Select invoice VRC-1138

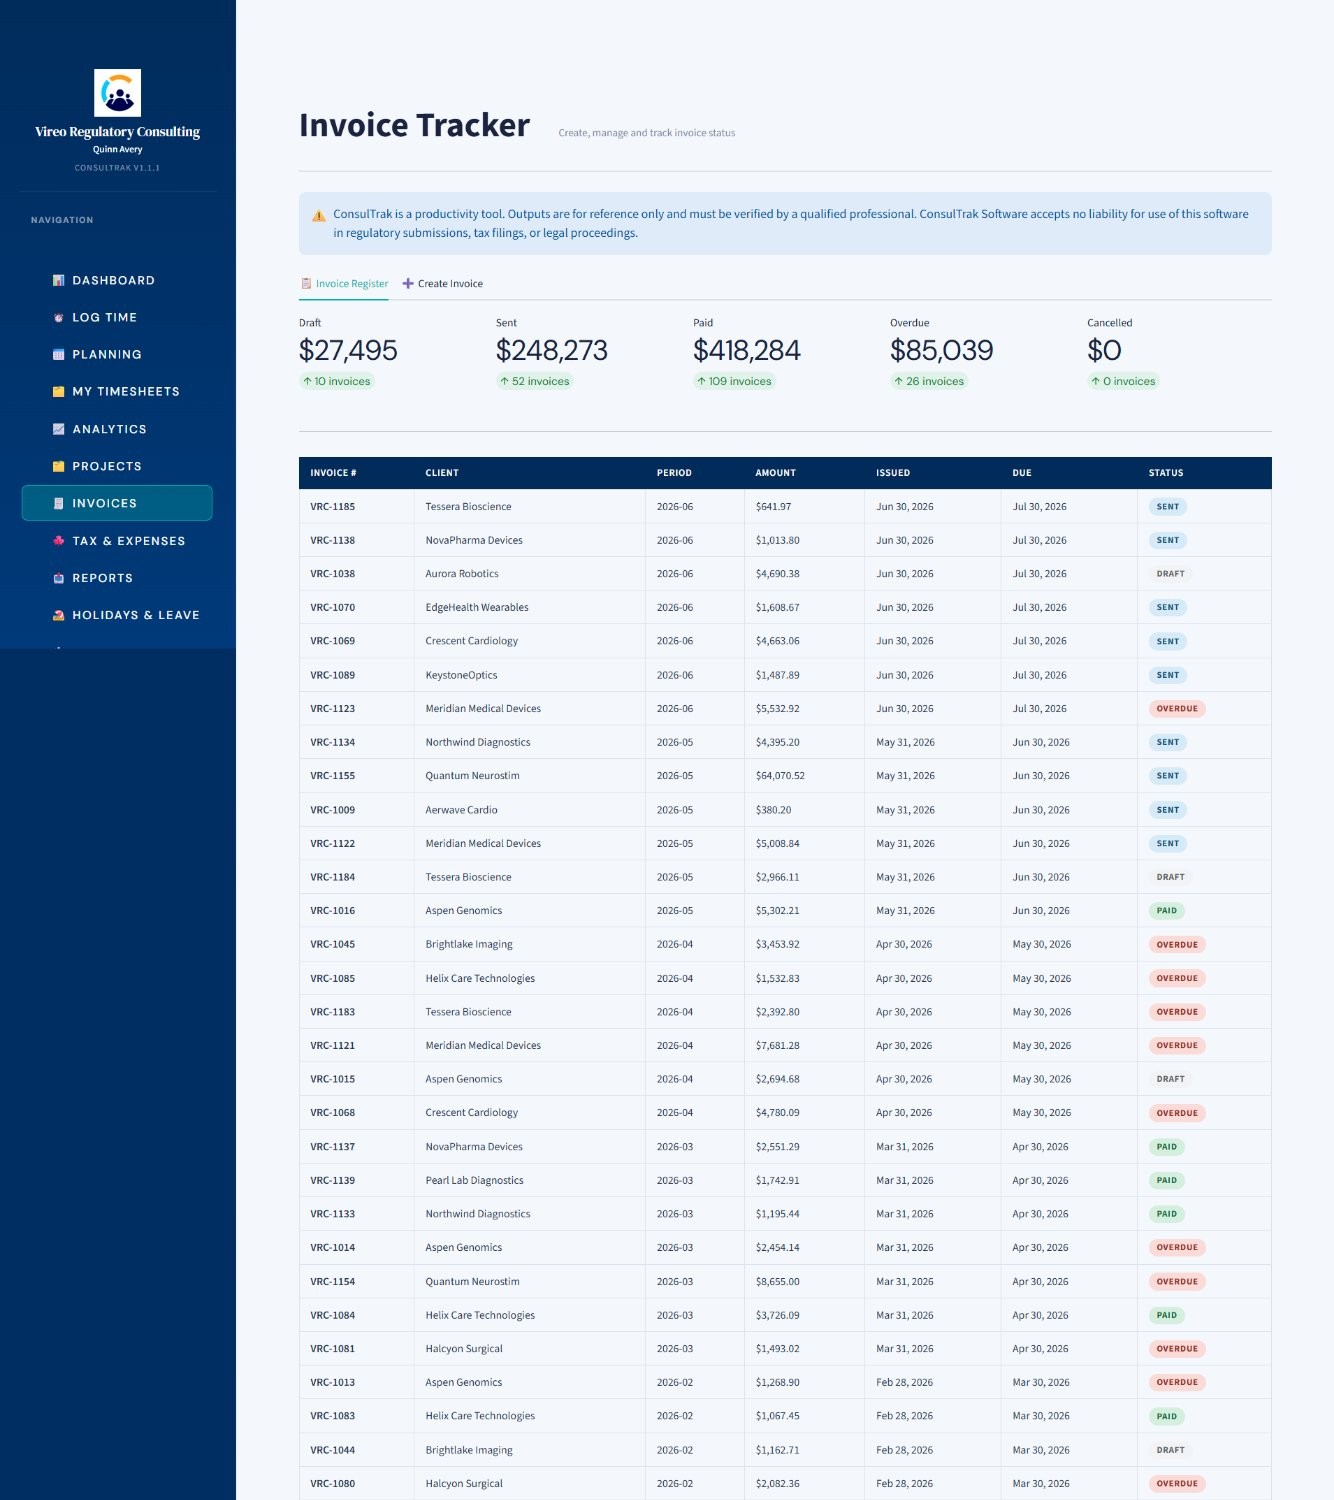(332, 541)
